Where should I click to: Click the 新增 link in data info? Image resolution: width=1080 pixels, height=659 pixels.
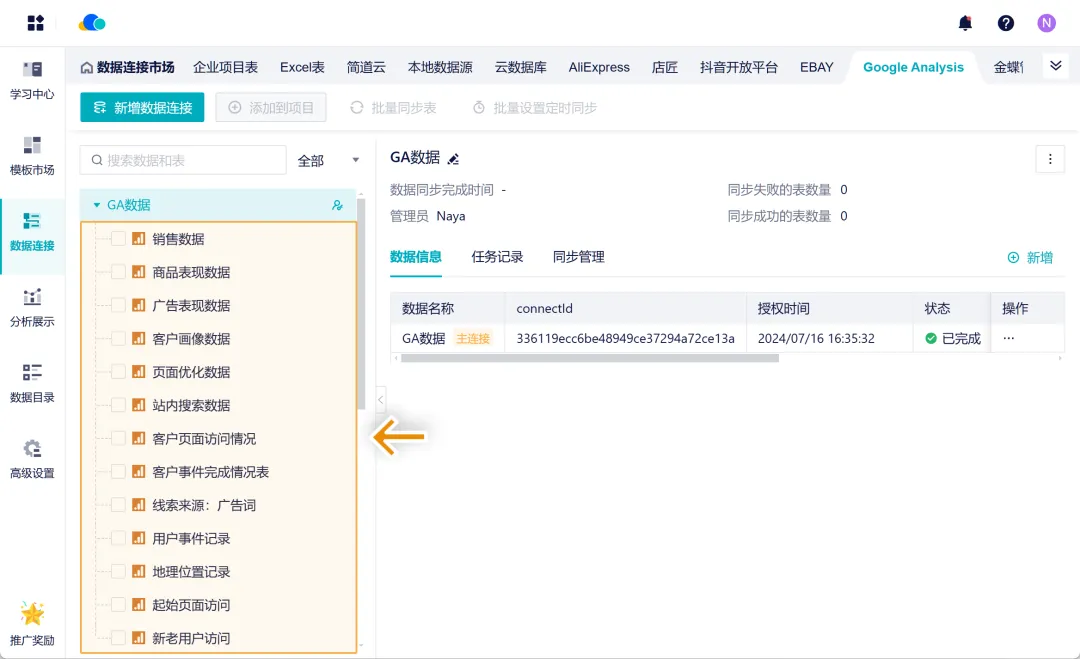click(1030, 258)
